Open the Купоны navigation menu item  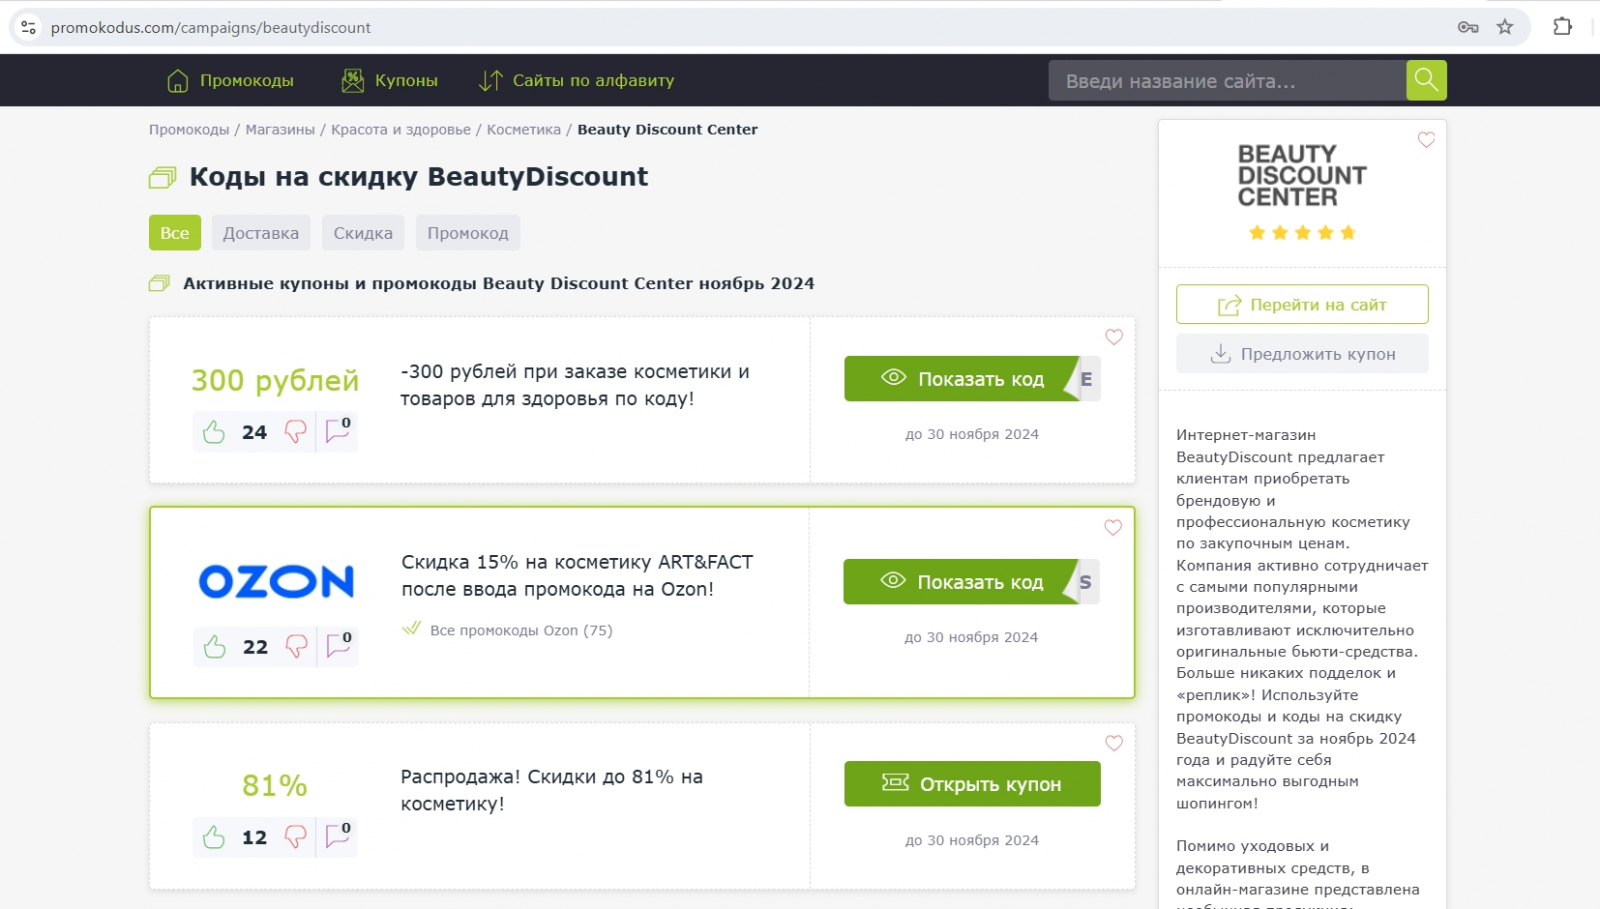pyautogui.click(x=390, y=80)
